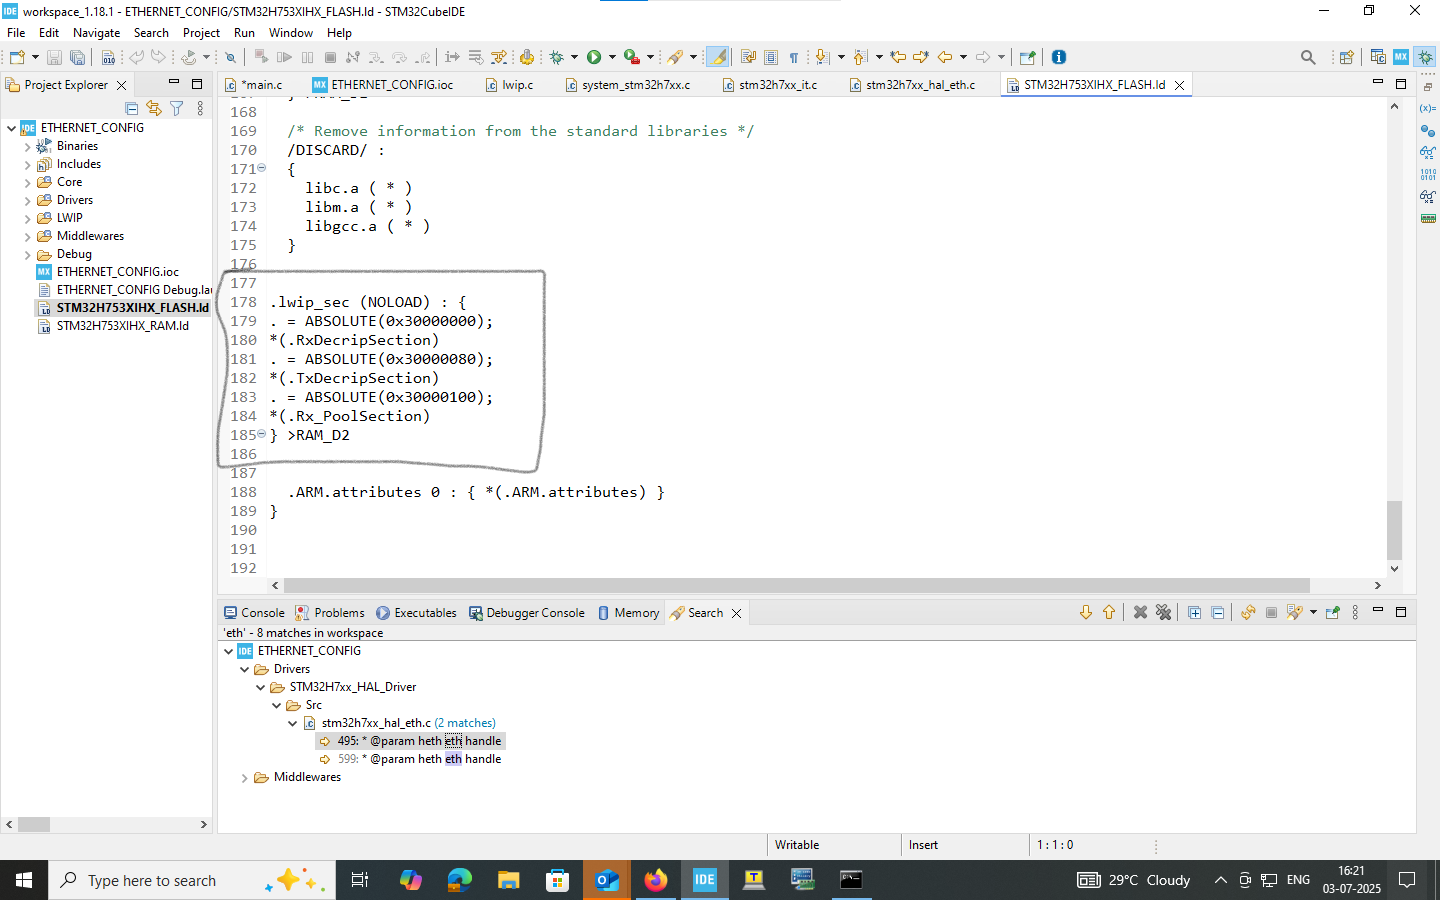
Task: Toggle Pin the Search view
Action: (x=1332, y=613)
